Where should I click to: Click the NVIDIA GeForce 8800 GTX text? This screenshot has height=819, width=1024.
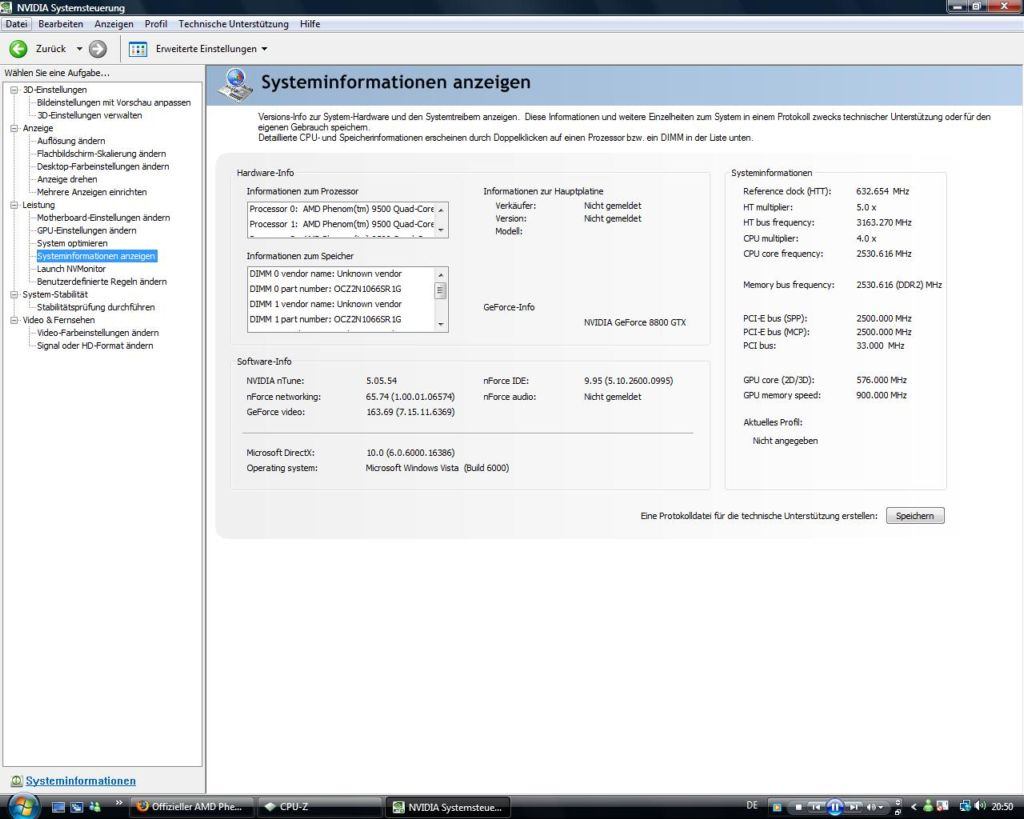(635, 323)
